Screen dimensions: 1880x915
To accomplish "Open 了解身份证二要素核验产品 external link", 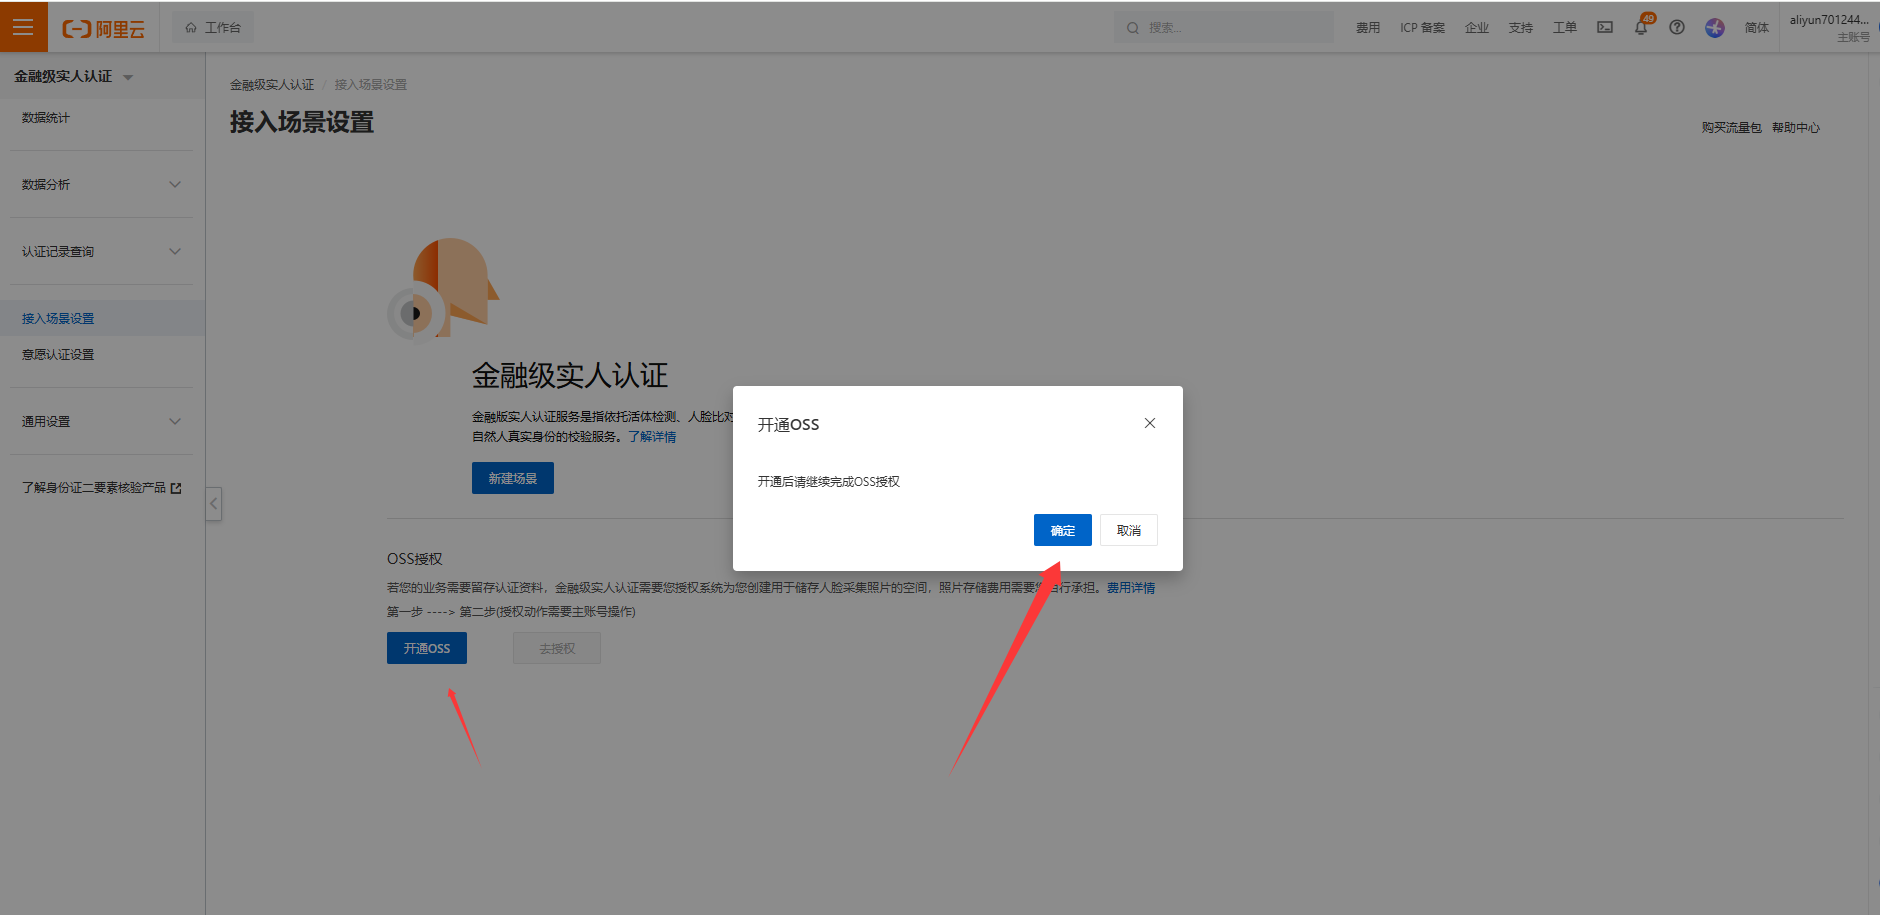I will click(101, 488).
